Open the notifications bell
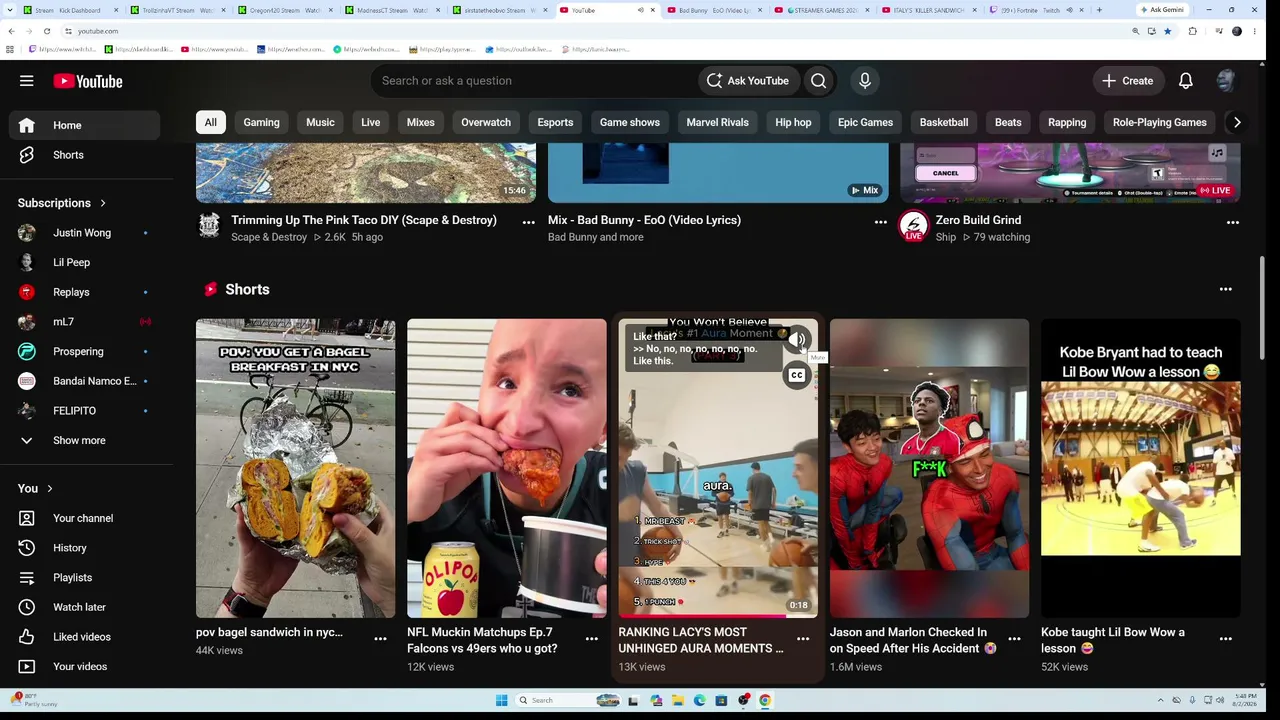 click(1185, 81)
